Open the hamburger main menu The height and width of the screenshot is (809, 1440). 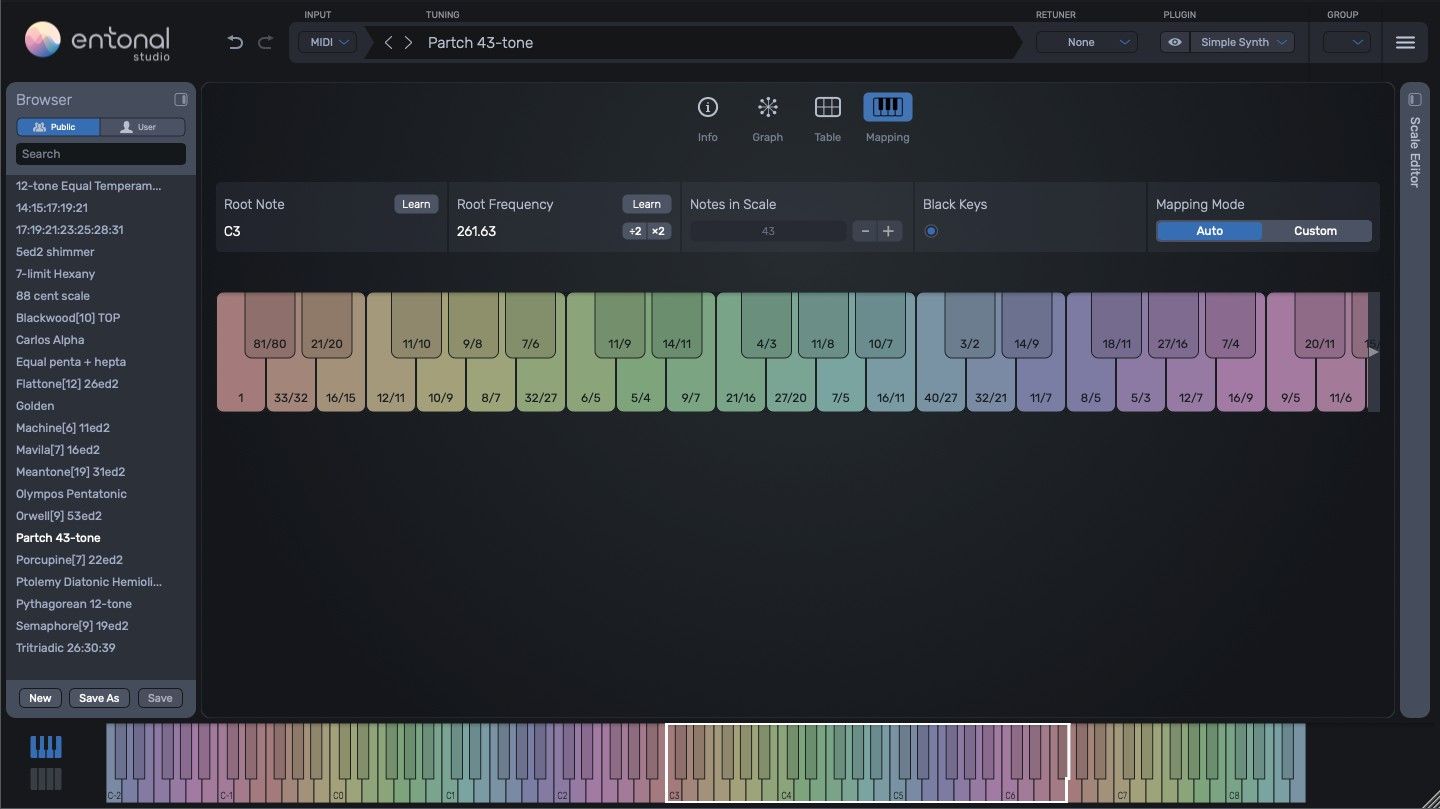(x=1405, y=42)
